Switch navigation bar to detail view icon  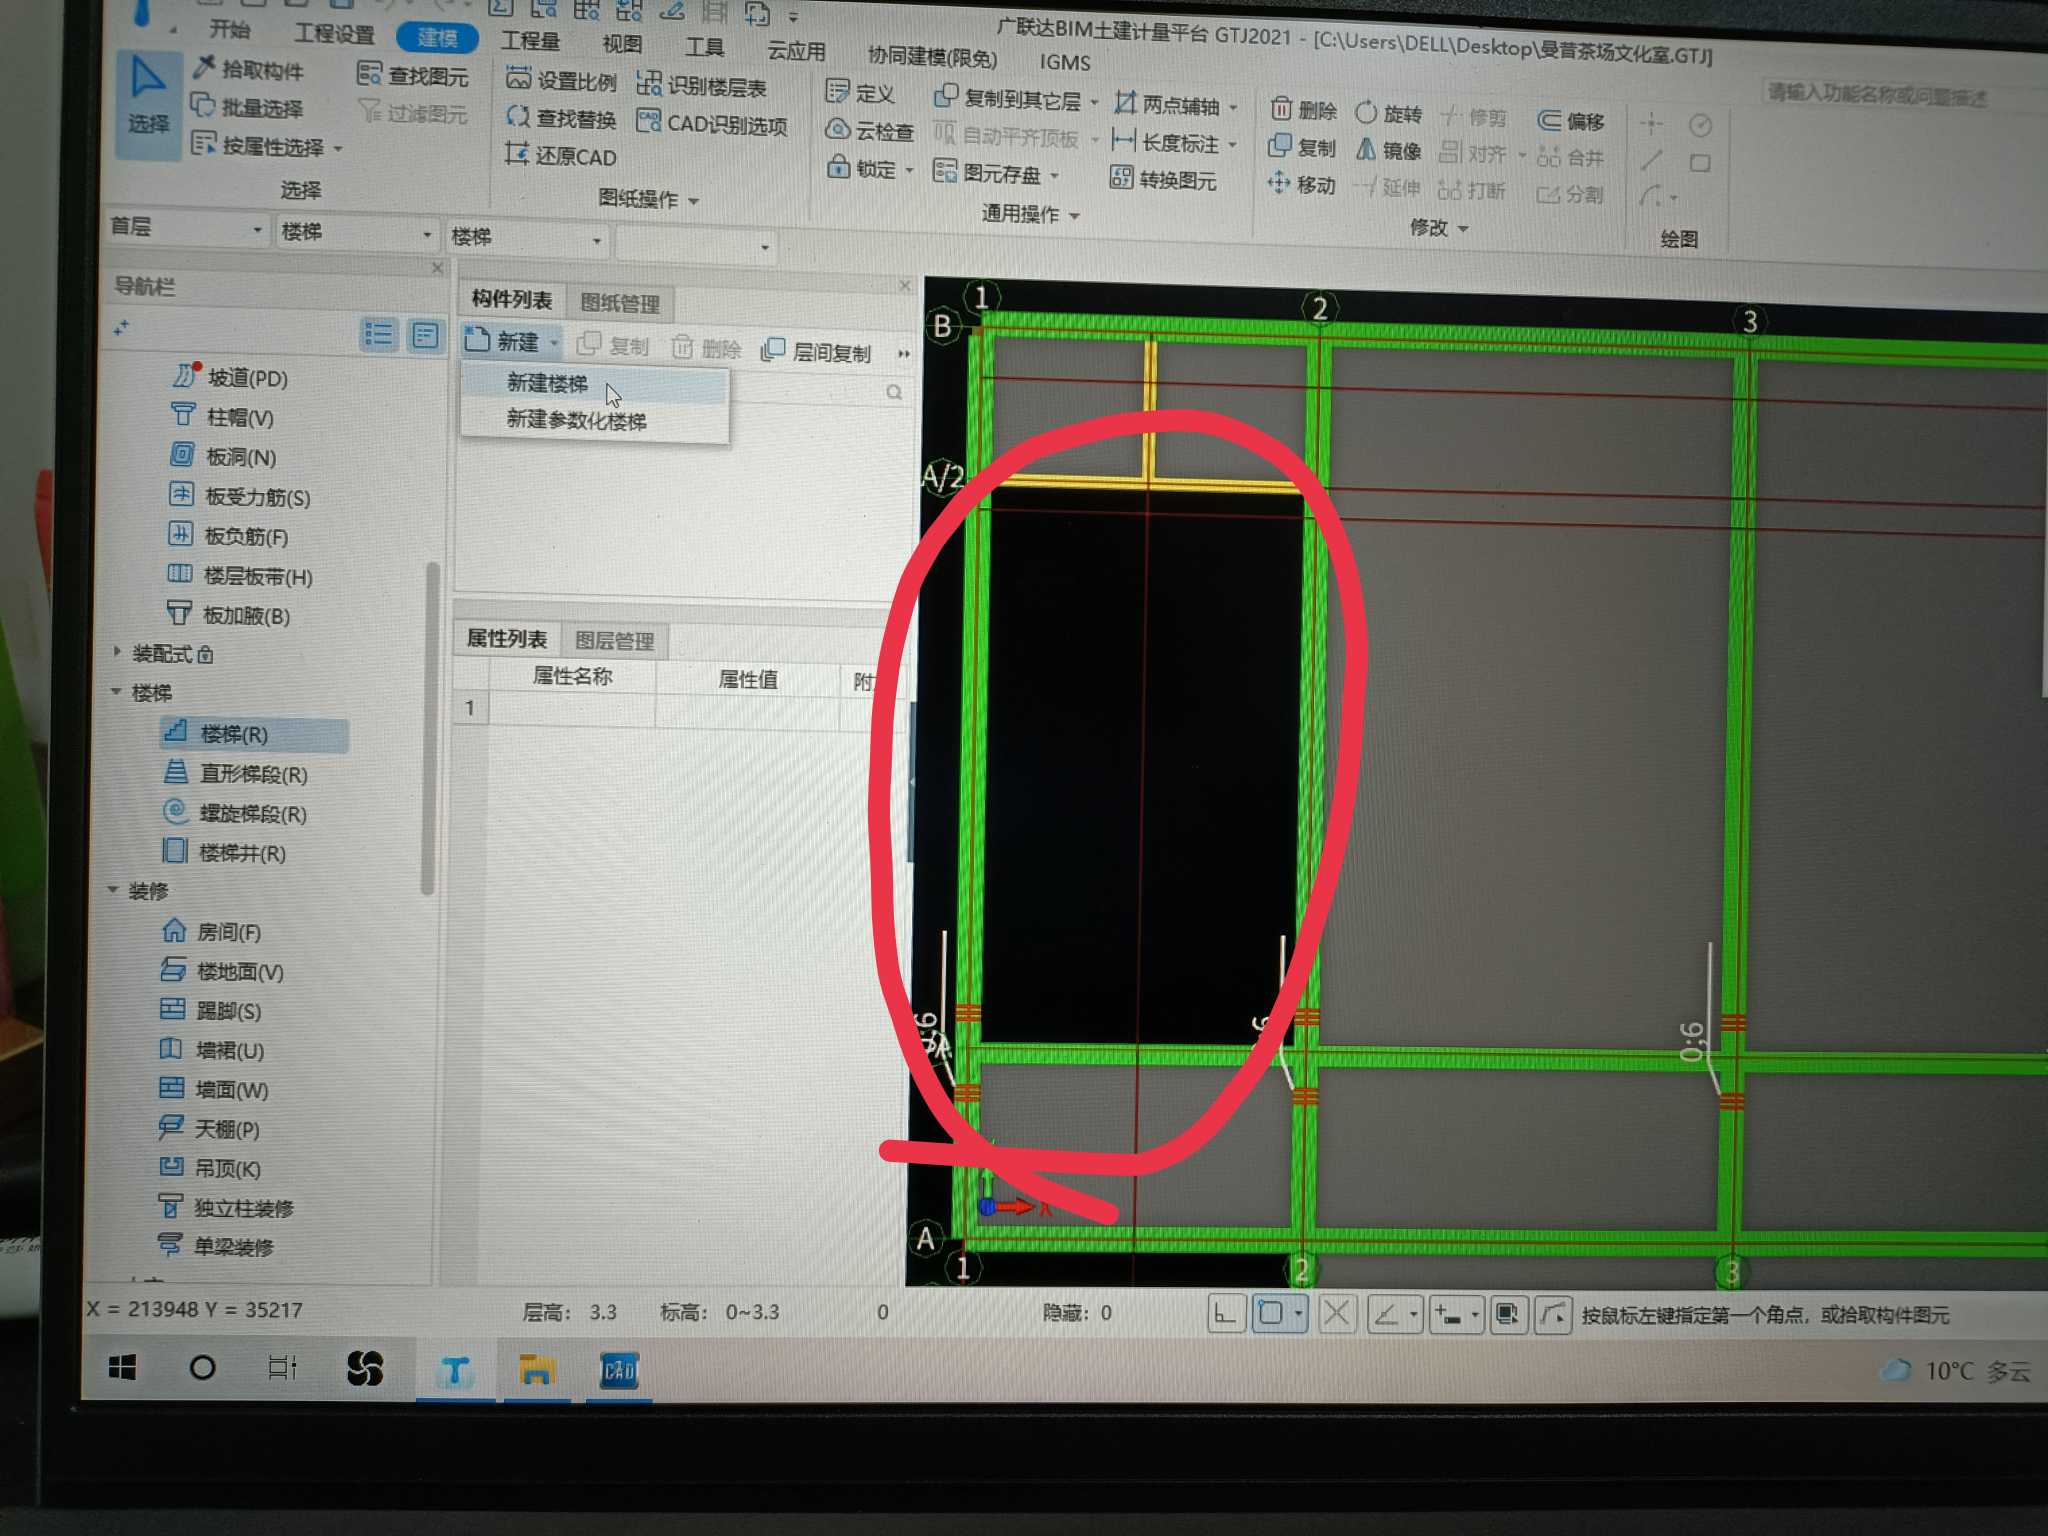click(x=426, y=336)
